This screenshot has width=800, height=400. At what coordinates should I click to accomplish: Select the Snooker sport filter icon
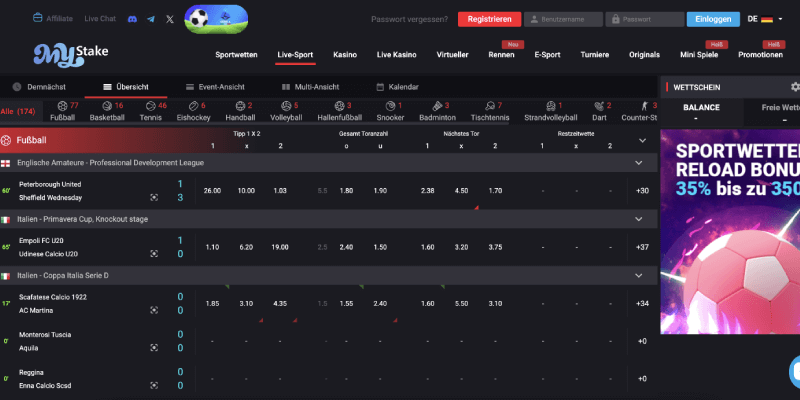pos(390,106)
